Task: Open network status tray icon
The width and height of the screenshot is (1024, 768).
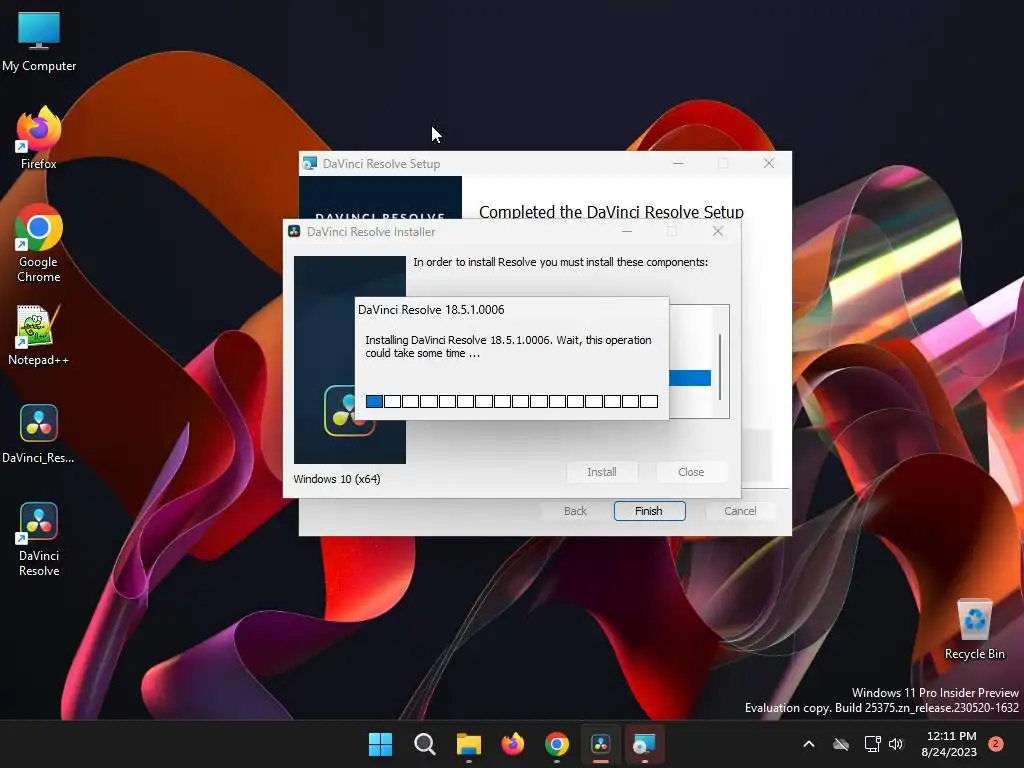Action: 872,744
